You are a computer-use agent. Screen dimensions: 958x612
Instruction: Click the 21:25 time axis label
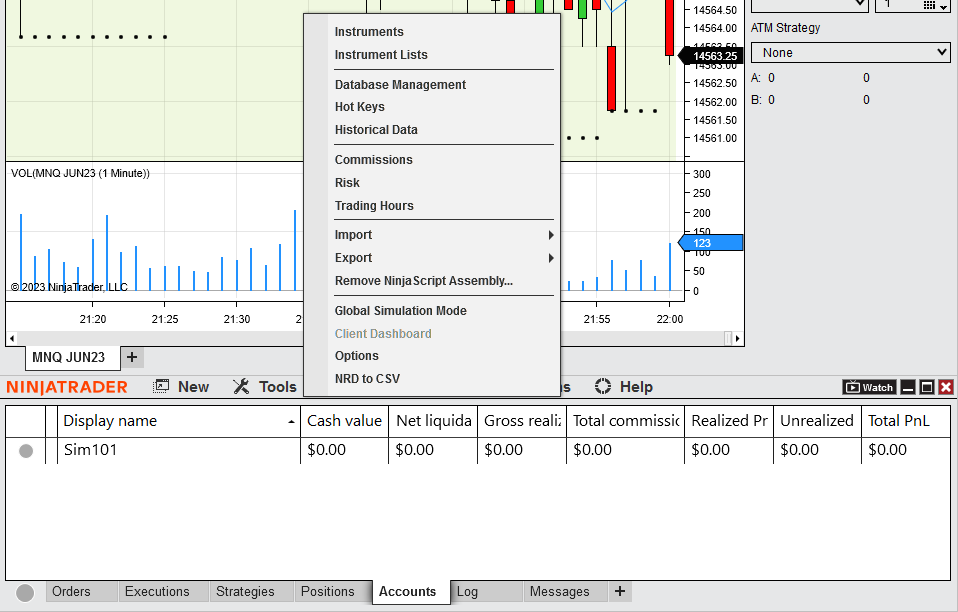[x=165, y=319]
